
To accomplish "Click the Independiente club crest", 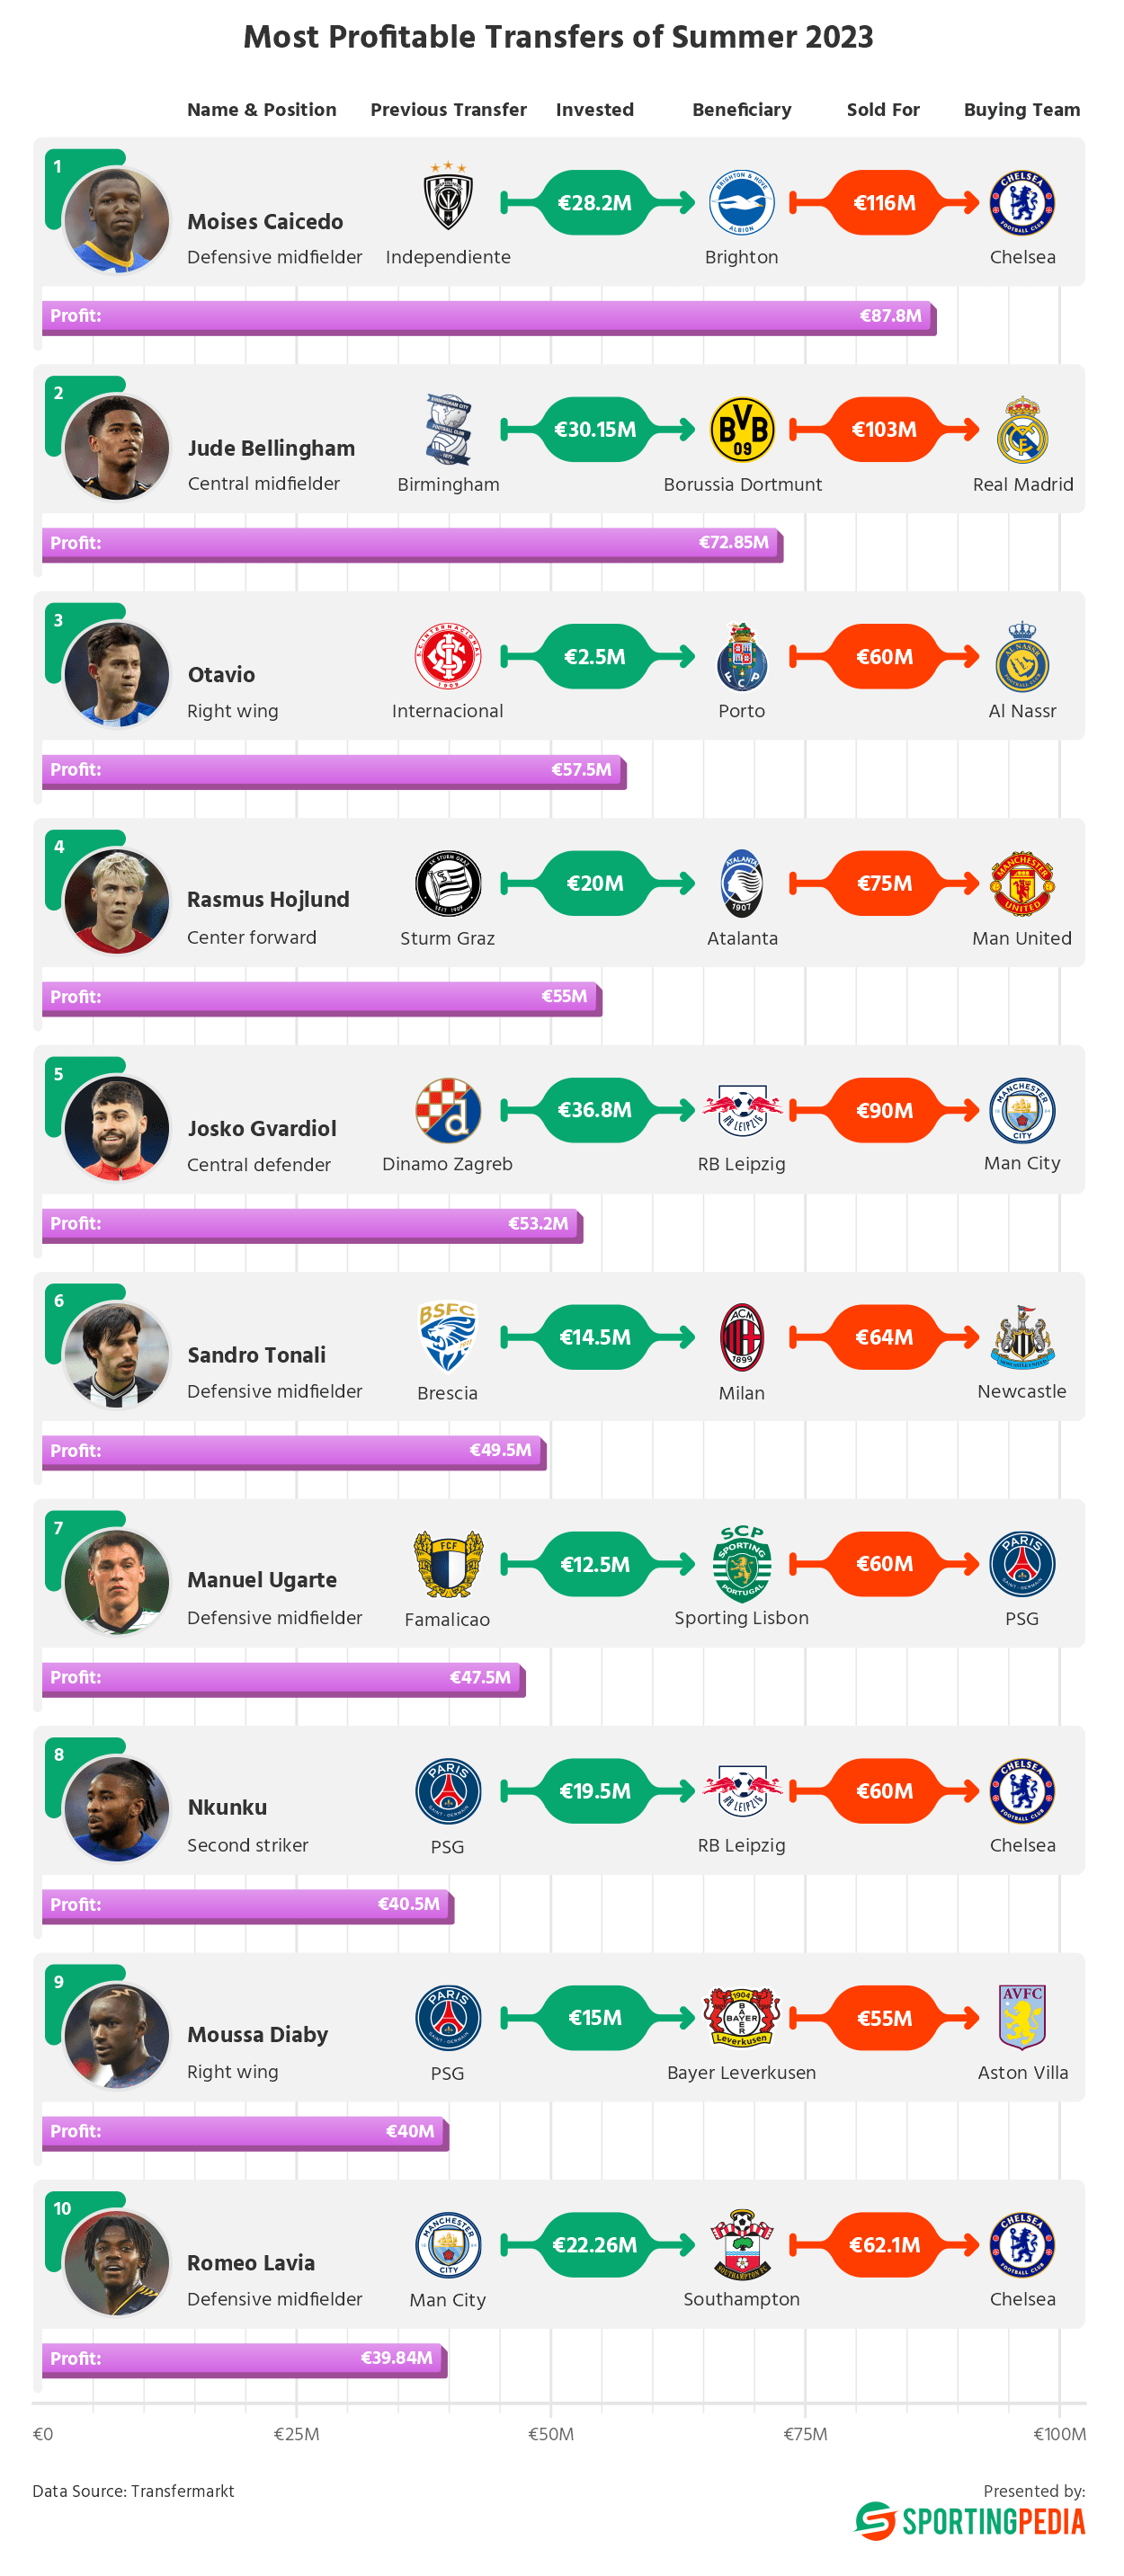I will [447, 197].
